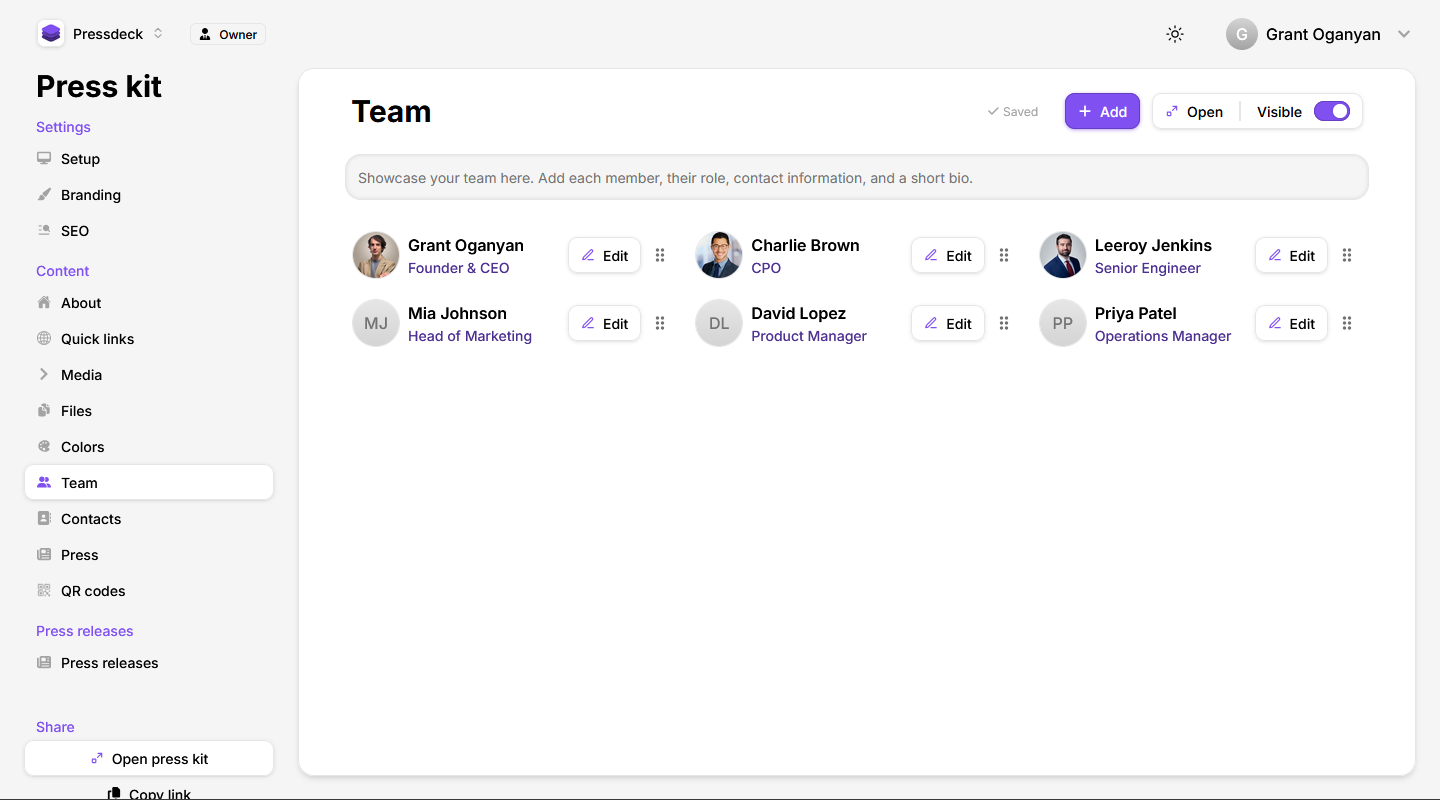Click the drag handle for Leeroy Jenkins
The width and height of the screenshot is (1440, 800).
coord(1347,255)
